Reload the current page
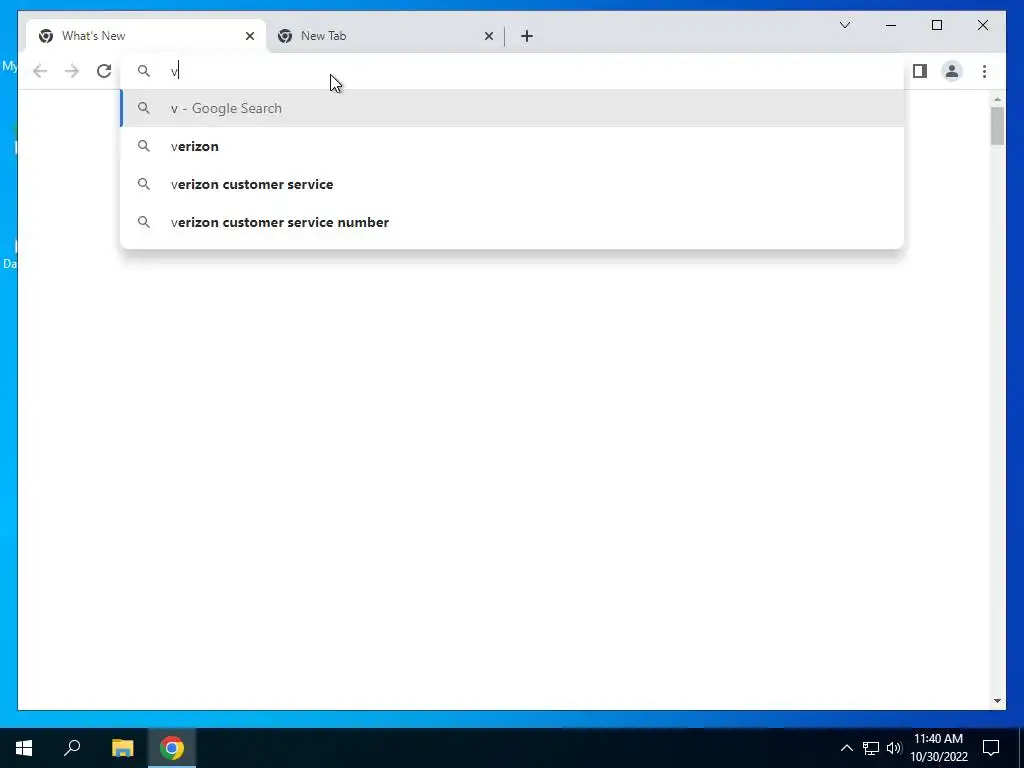This screenshot has height=768, width=1024. (x=104, y=71)
